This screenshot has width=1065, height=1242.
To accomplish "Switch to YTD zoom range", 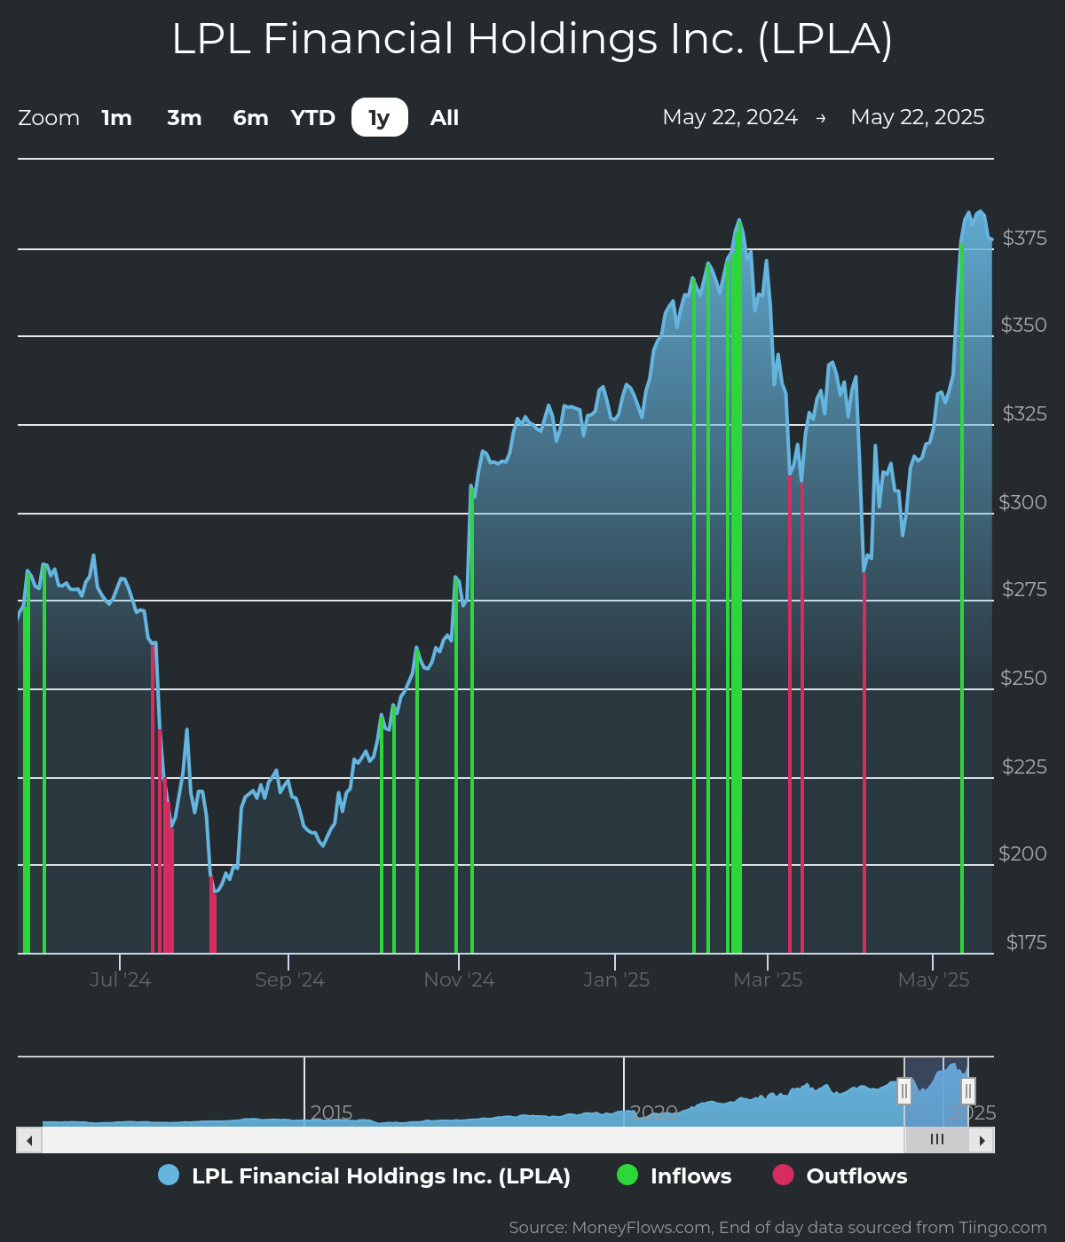I will 313,118.
